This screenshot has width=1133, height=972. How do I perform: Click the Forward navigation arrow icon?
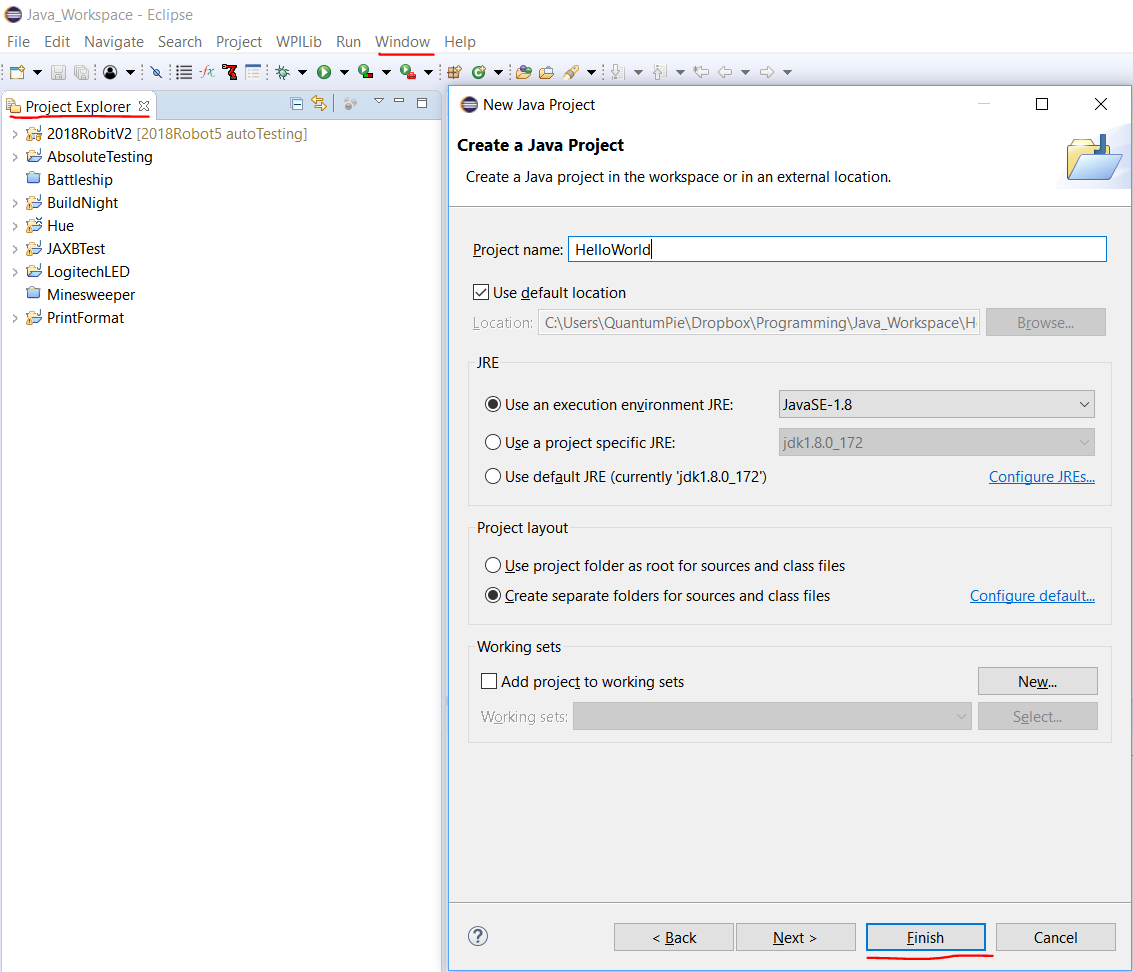(767, 72)
